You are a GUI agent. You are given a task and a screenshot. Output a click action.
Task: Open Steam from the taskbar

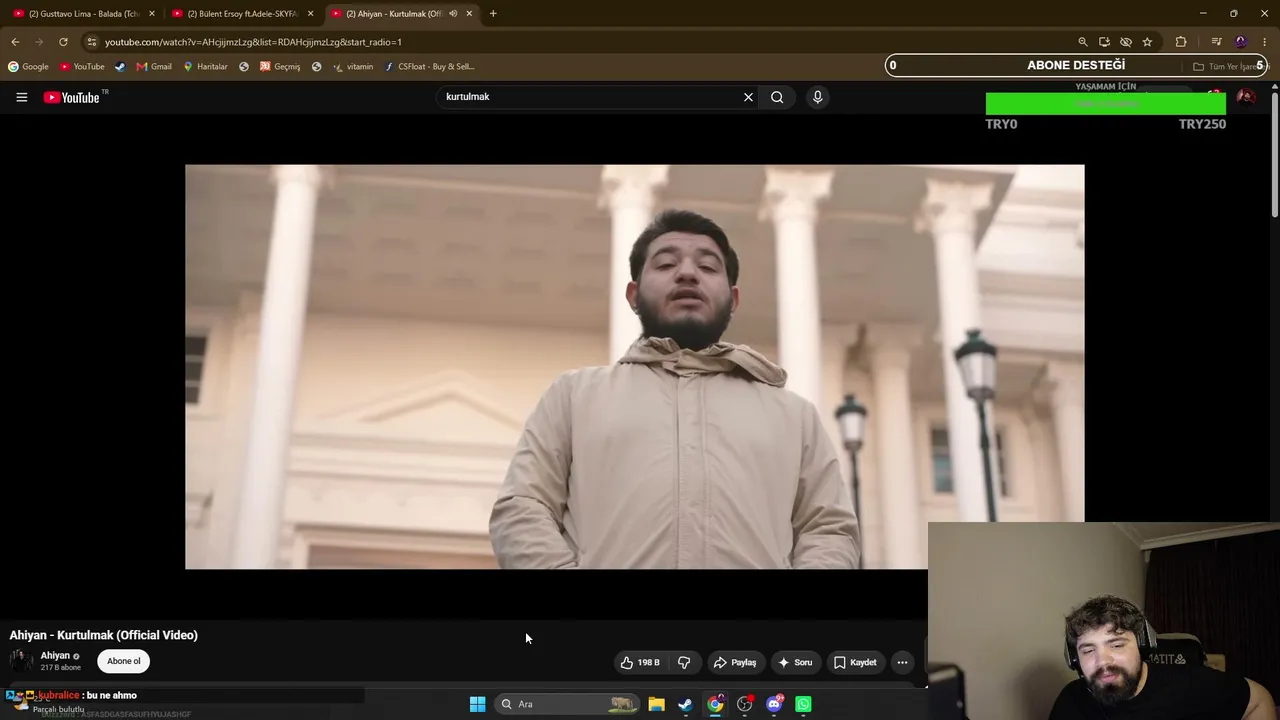[685, 704]
